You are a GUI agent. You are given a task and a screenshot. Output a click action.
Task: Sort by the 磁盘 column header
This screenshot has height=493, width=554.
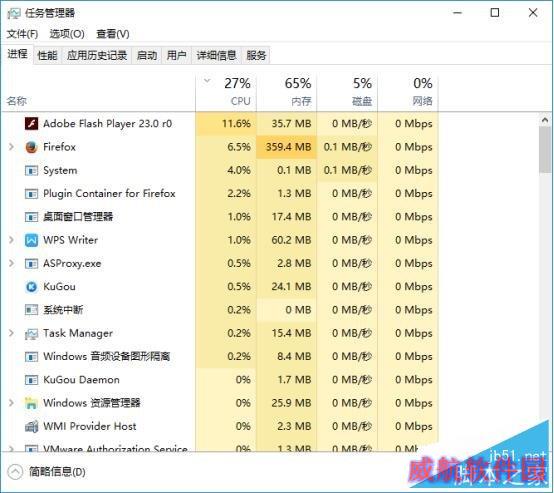pyautogui.click(x=347, y=92)
